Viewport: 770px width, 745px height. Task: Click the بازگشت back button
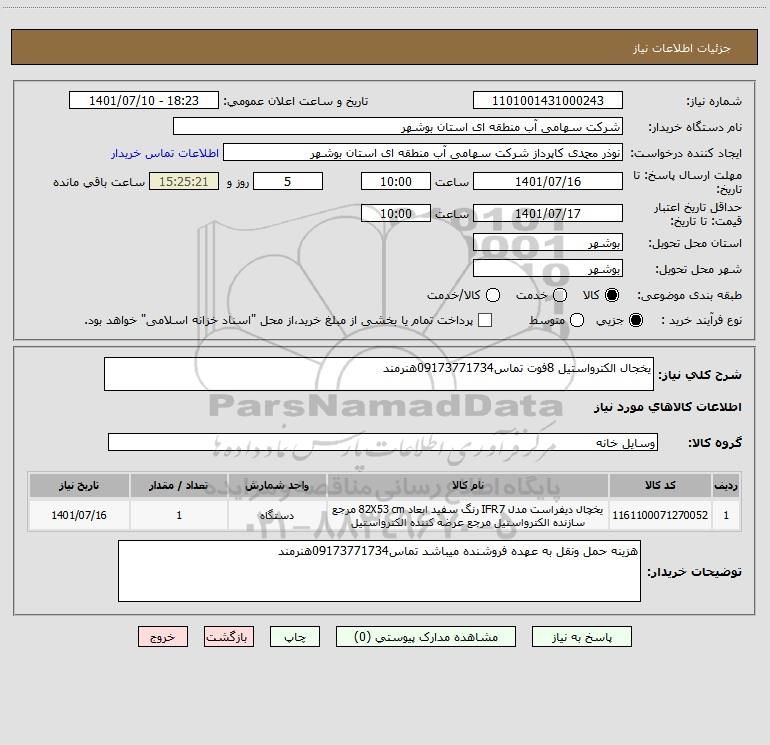229,637
